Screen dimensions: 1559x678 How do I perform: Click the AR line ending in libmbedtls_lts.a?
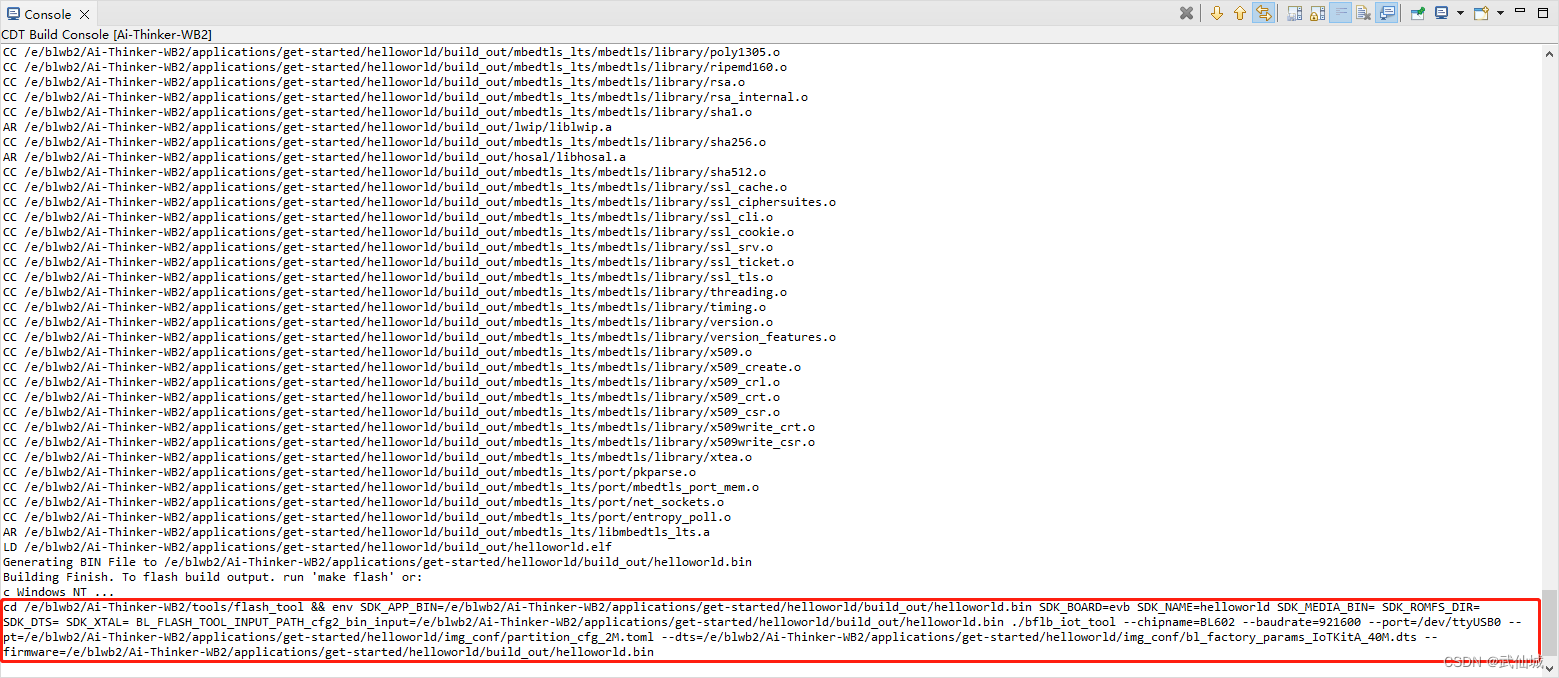click(356, 532)
